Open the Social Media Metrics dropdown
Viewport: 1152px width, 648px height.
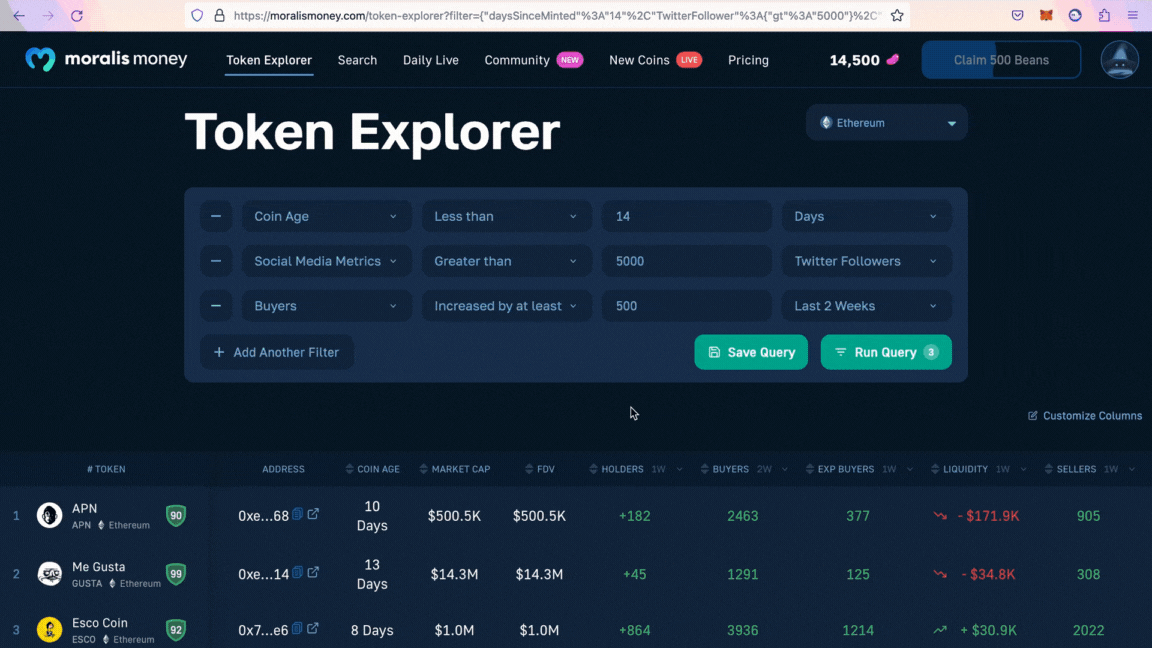(326, 261)
